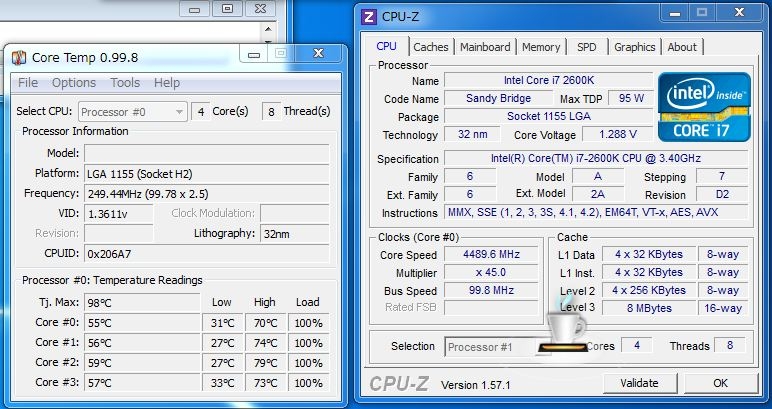Open the Help menu in Core Temp

[x=167, y=83]
